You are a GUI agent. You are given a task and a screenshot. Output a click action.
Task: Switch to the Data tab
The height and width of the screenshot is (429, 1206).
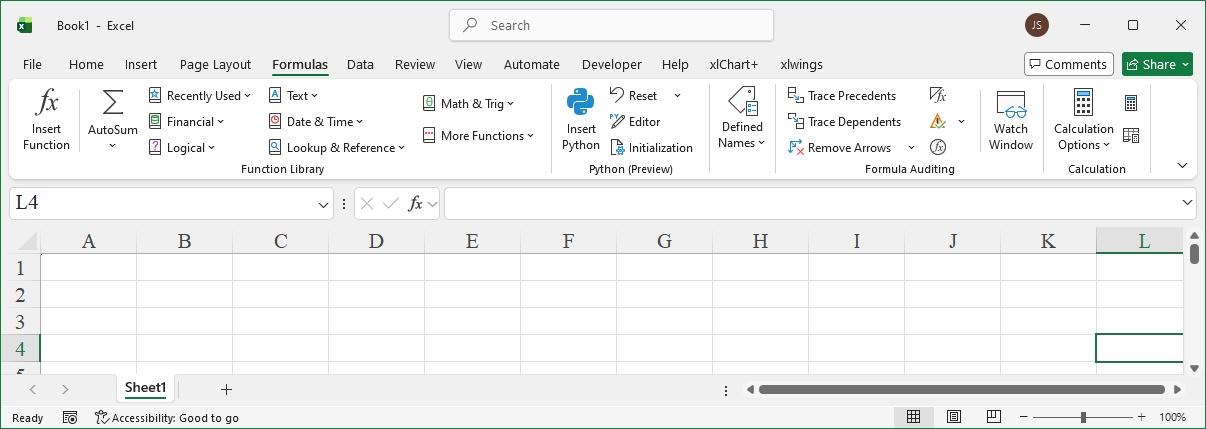(360, 64)
